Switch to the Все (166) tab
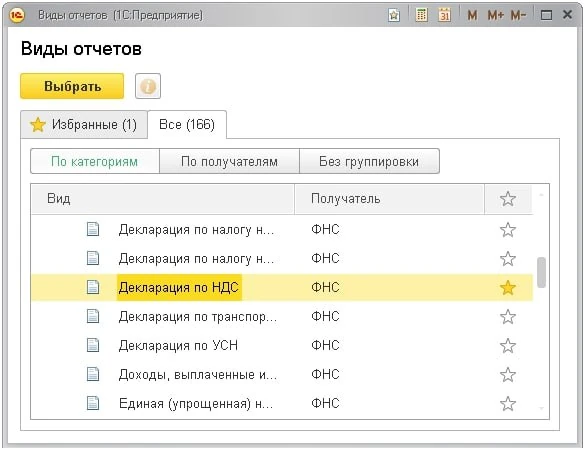The height and width of the screenshot is (450, 585). pyautogui.click(x=187, y=125)
